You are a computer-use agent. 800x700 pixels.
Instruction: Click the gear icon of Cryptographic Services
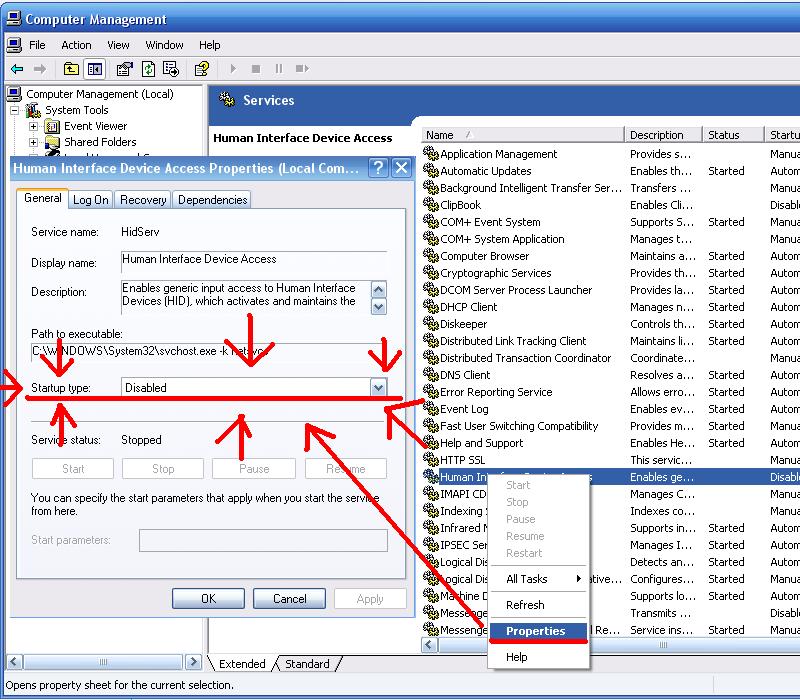[x=431, y=272]
